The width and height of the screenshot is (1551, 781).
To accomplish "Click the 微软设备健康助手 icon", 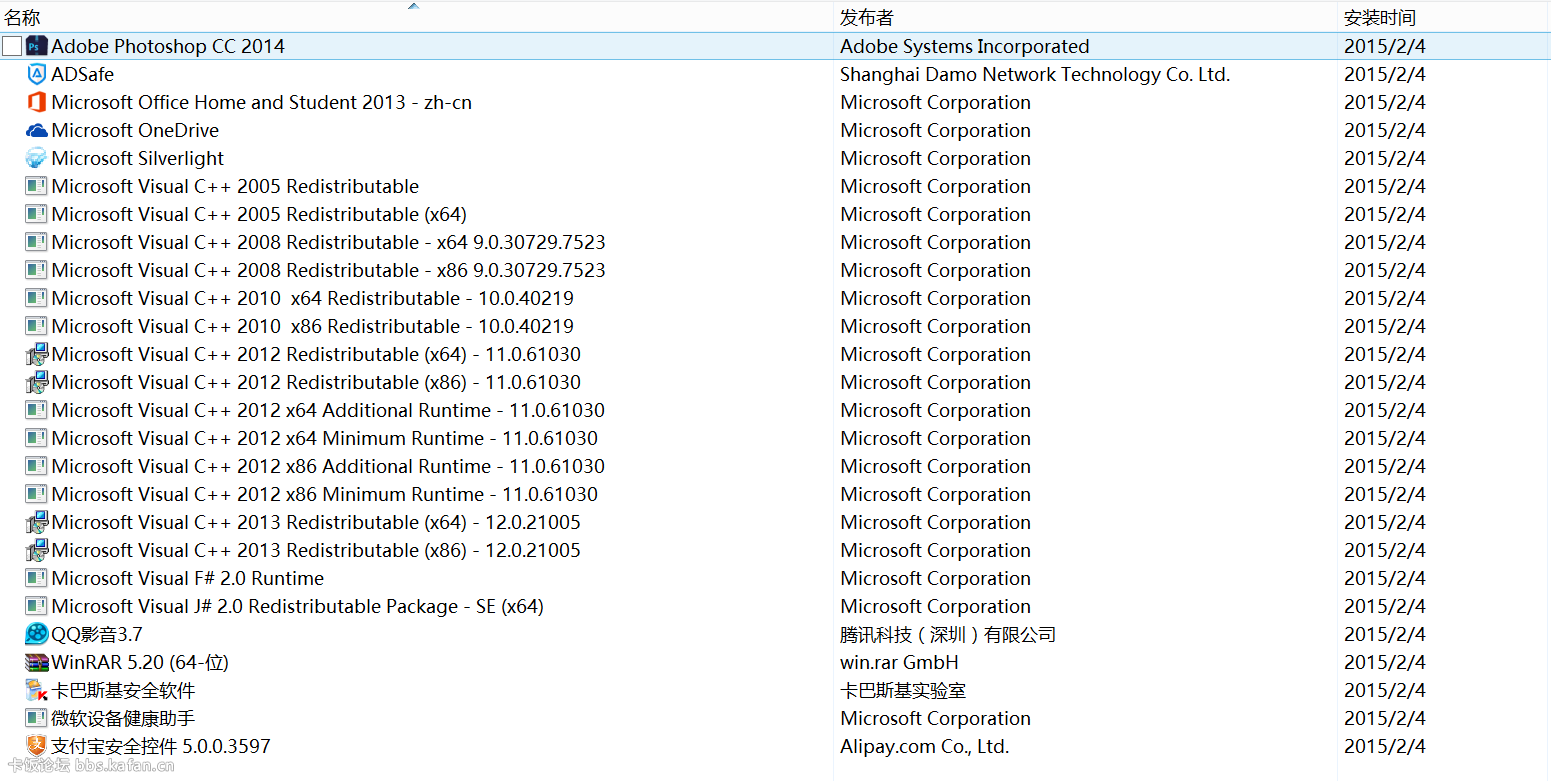I will [37, 718].
